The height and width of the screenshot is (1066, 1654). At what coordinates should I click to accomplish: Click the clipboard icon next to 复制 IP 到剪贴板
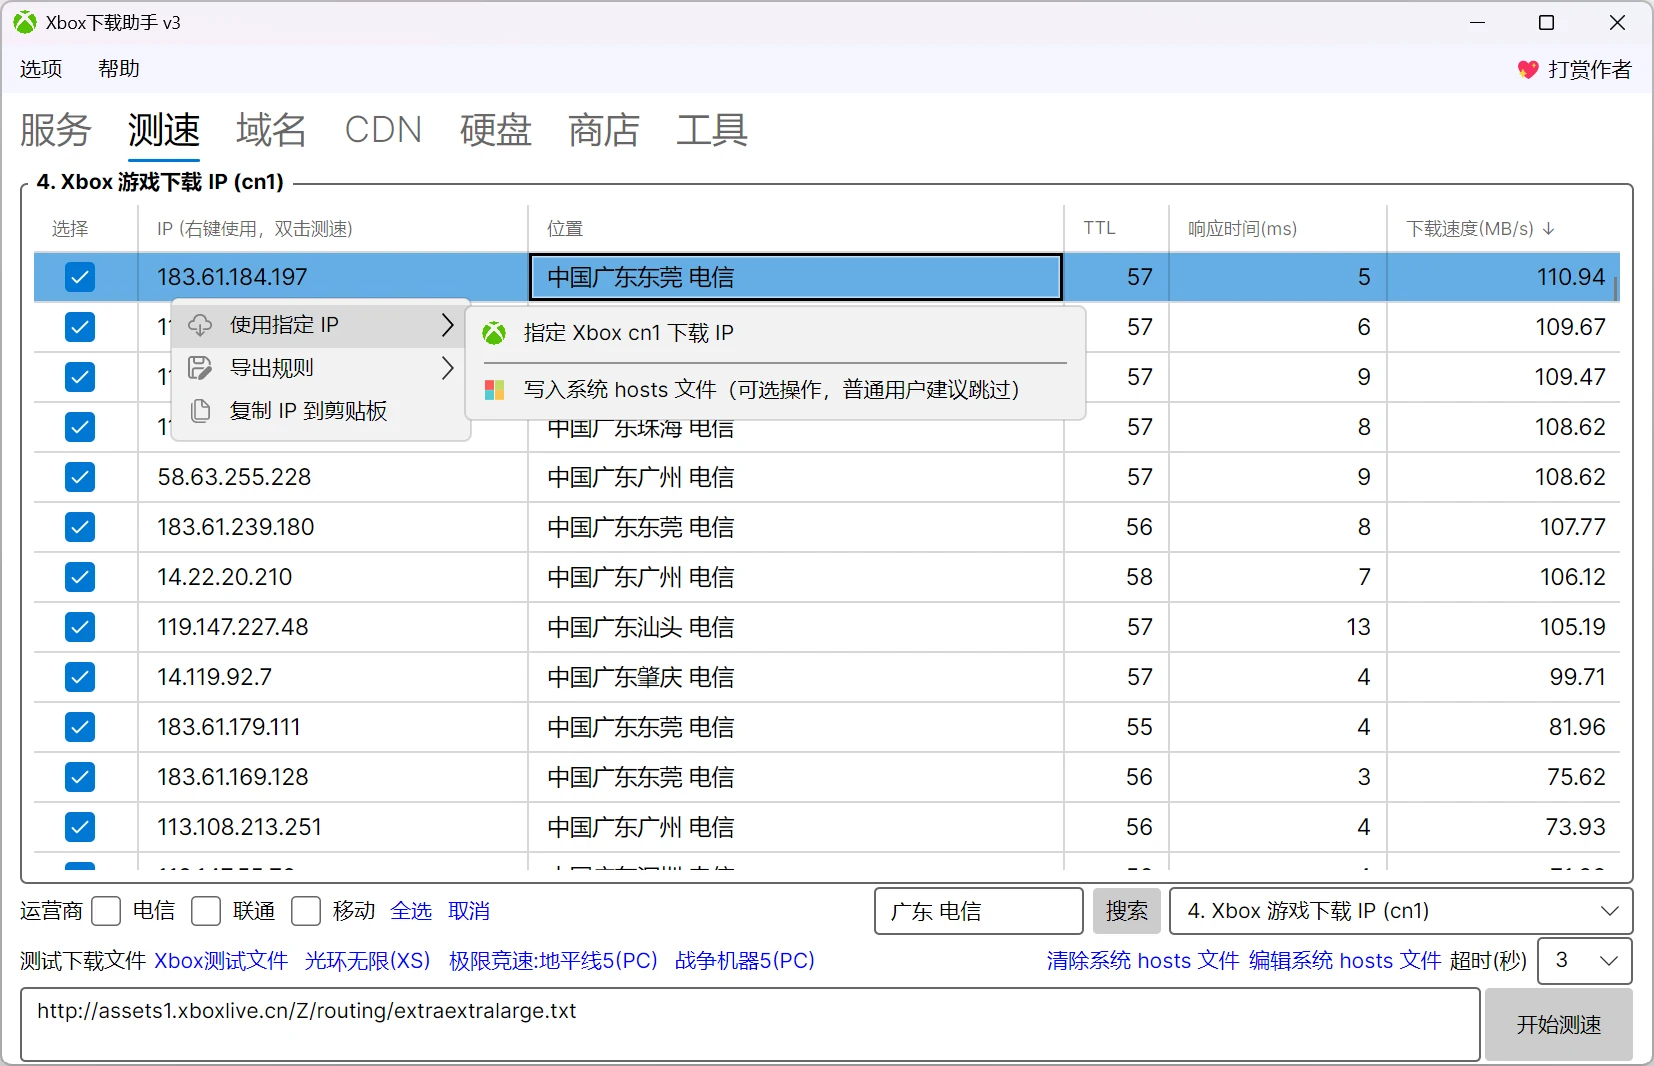point(200,411)
